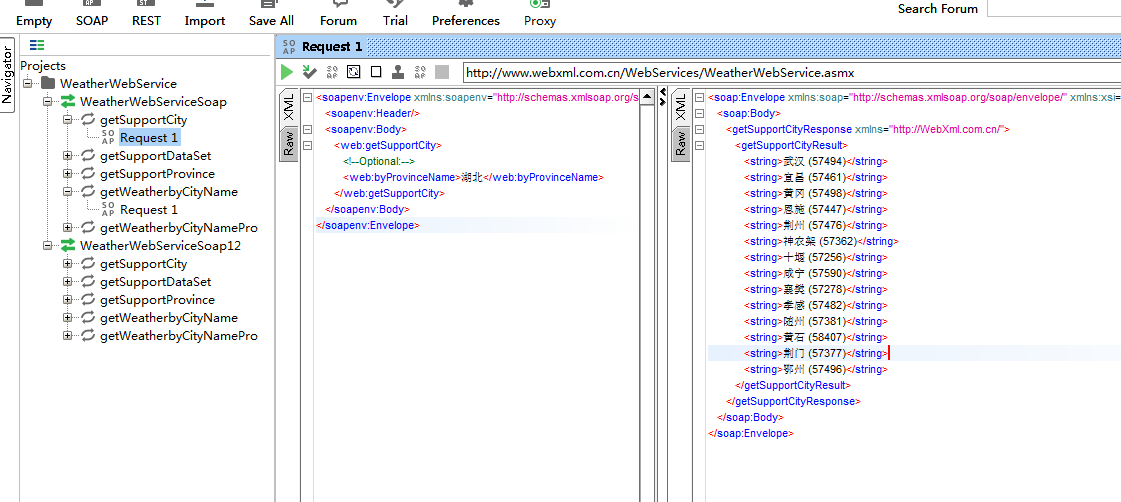The height and width of the screenshot is (502, 1121).
Task: Click the clone request stamp icon
Action: [x=398, y=72]
